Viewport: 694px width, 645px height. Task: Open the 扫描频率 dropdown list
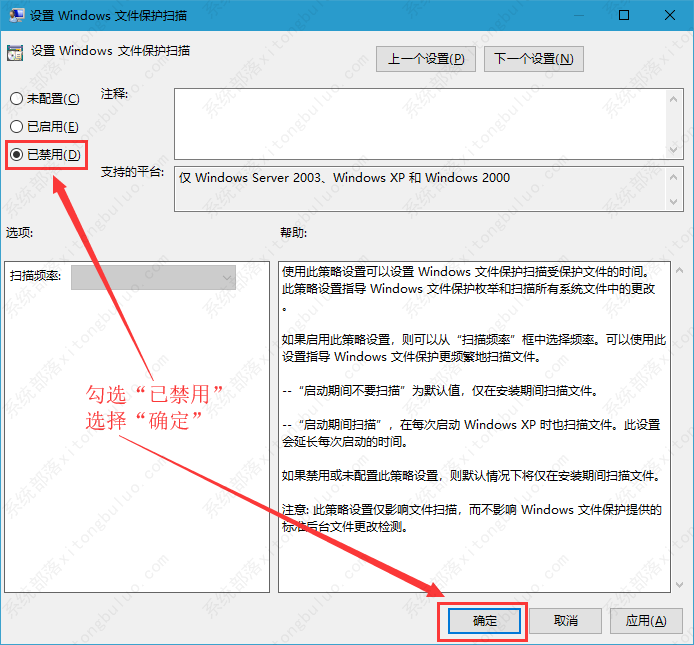click(153, 276)
